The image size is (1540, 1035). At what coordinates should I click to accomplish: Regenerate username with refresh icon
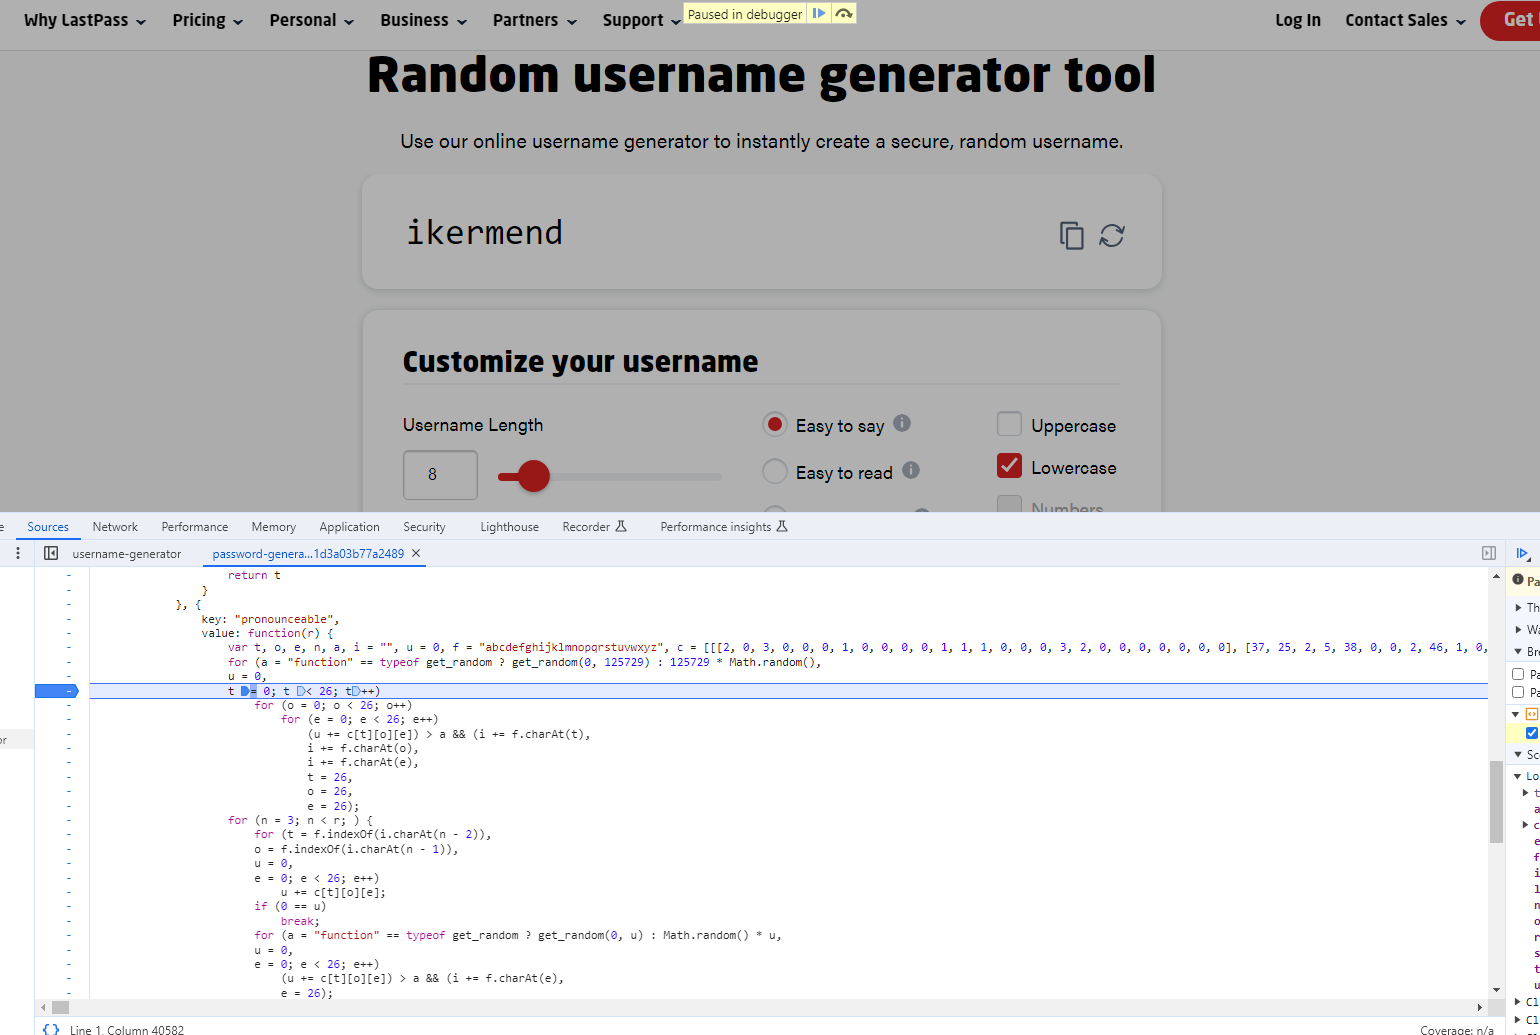(1112, 235)
